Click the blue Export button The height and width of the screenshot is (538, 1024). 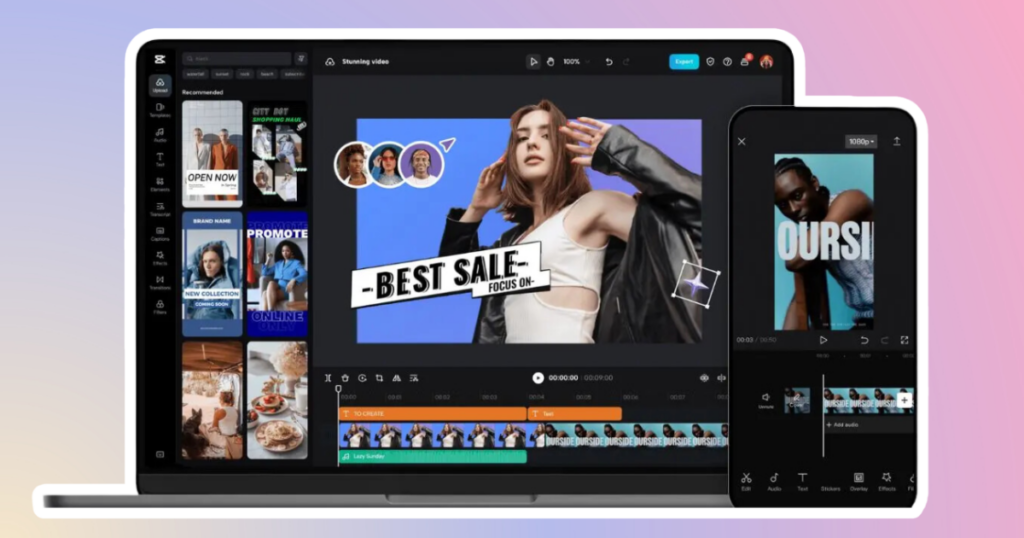[x=684, y=62]
